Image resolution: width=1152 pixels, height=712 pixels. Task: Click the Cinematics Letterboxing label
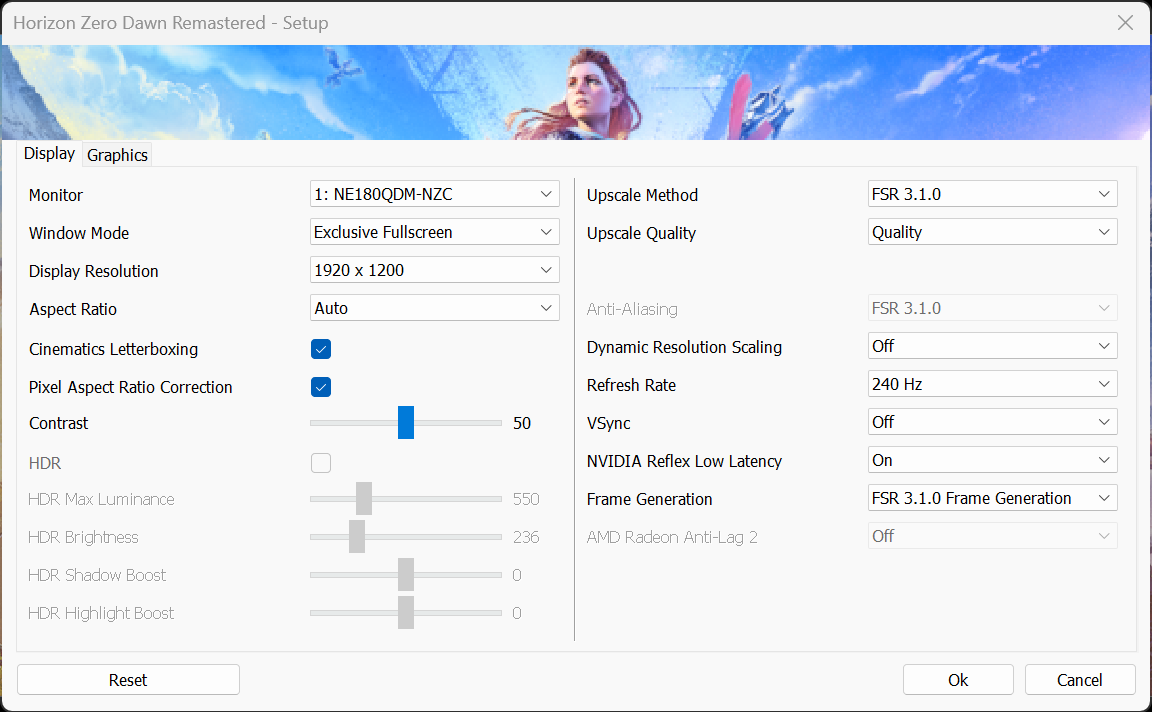[113, 349]
